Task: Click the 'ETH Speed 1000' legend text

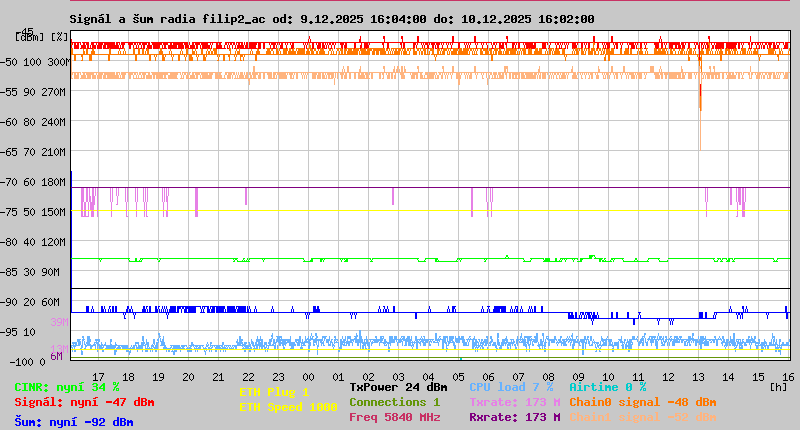Action: [x=288, y=407]
